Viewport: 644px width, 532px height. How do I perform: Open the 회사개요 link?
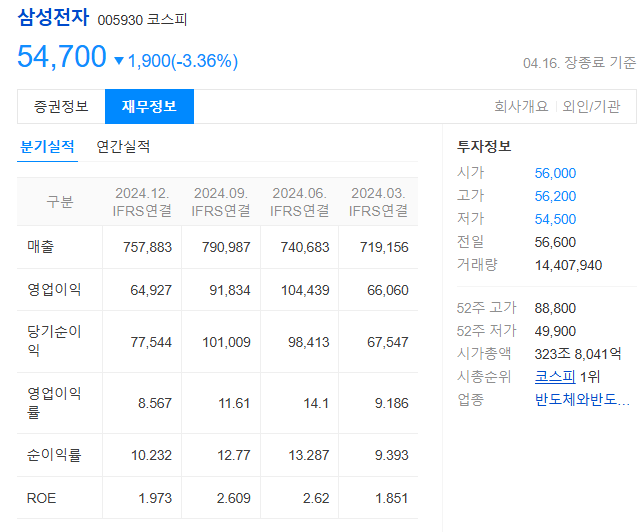pyautogui.click(x=521, y=106)
